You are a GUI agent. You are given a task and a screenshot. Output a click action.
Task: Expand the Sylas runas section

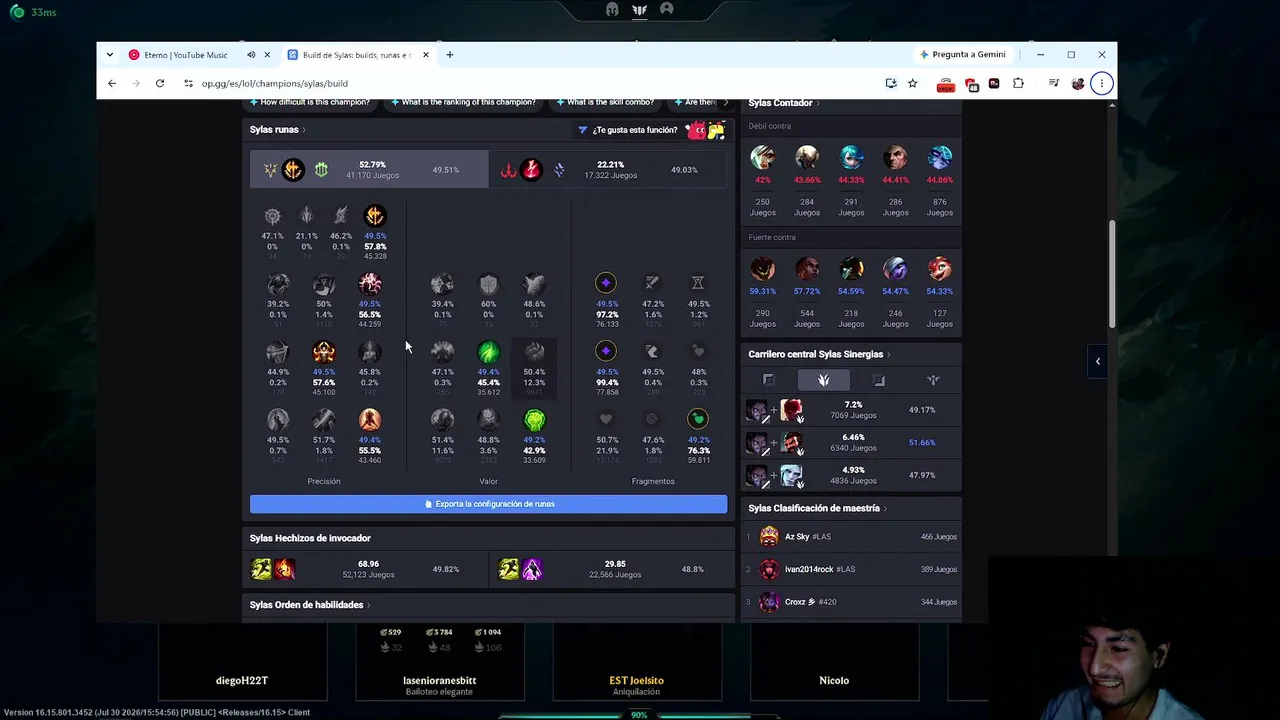[x=278, y=130]
